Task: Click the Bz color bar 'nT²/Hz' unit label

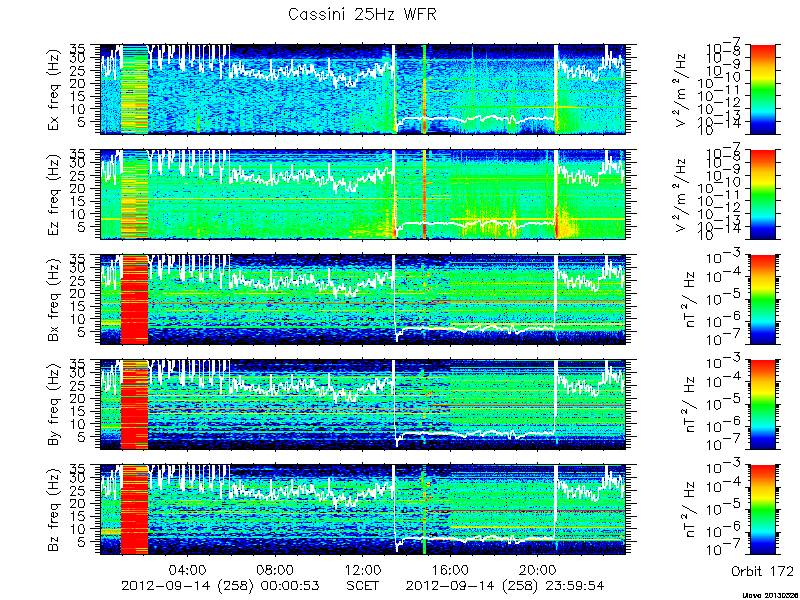Action: pyautogui.click(x=688, y=510)
